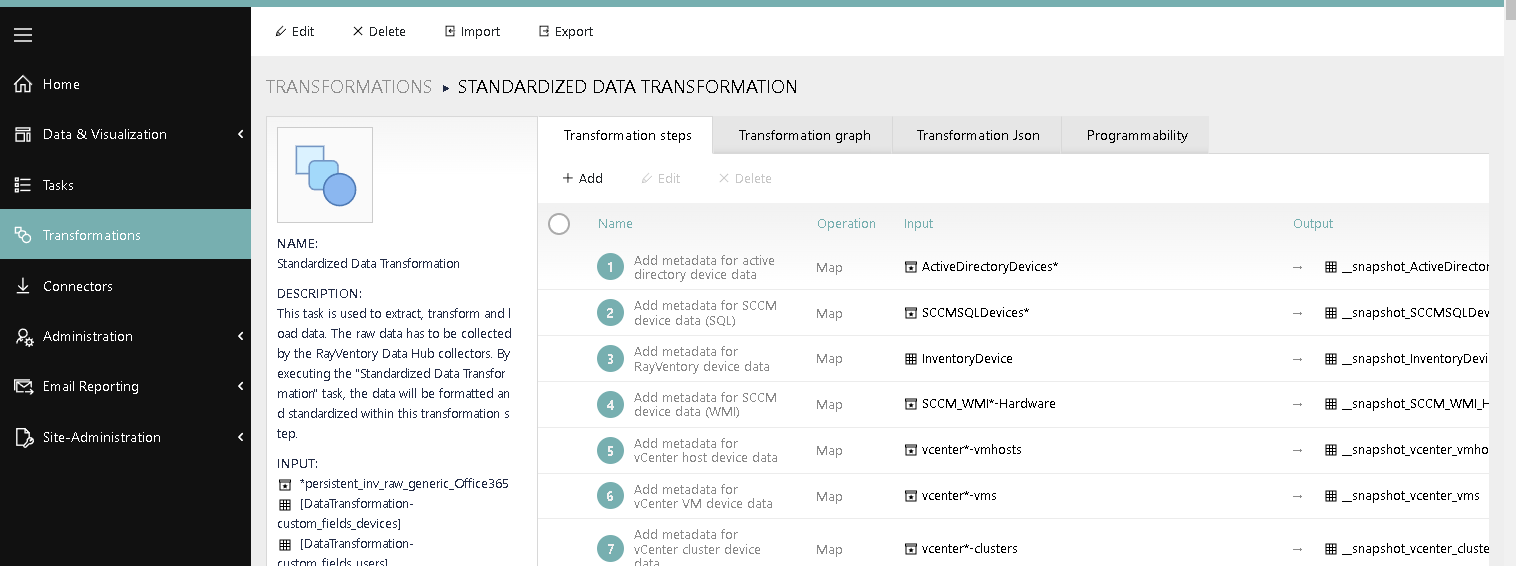Click the step 1 number badge

point(610,267)
